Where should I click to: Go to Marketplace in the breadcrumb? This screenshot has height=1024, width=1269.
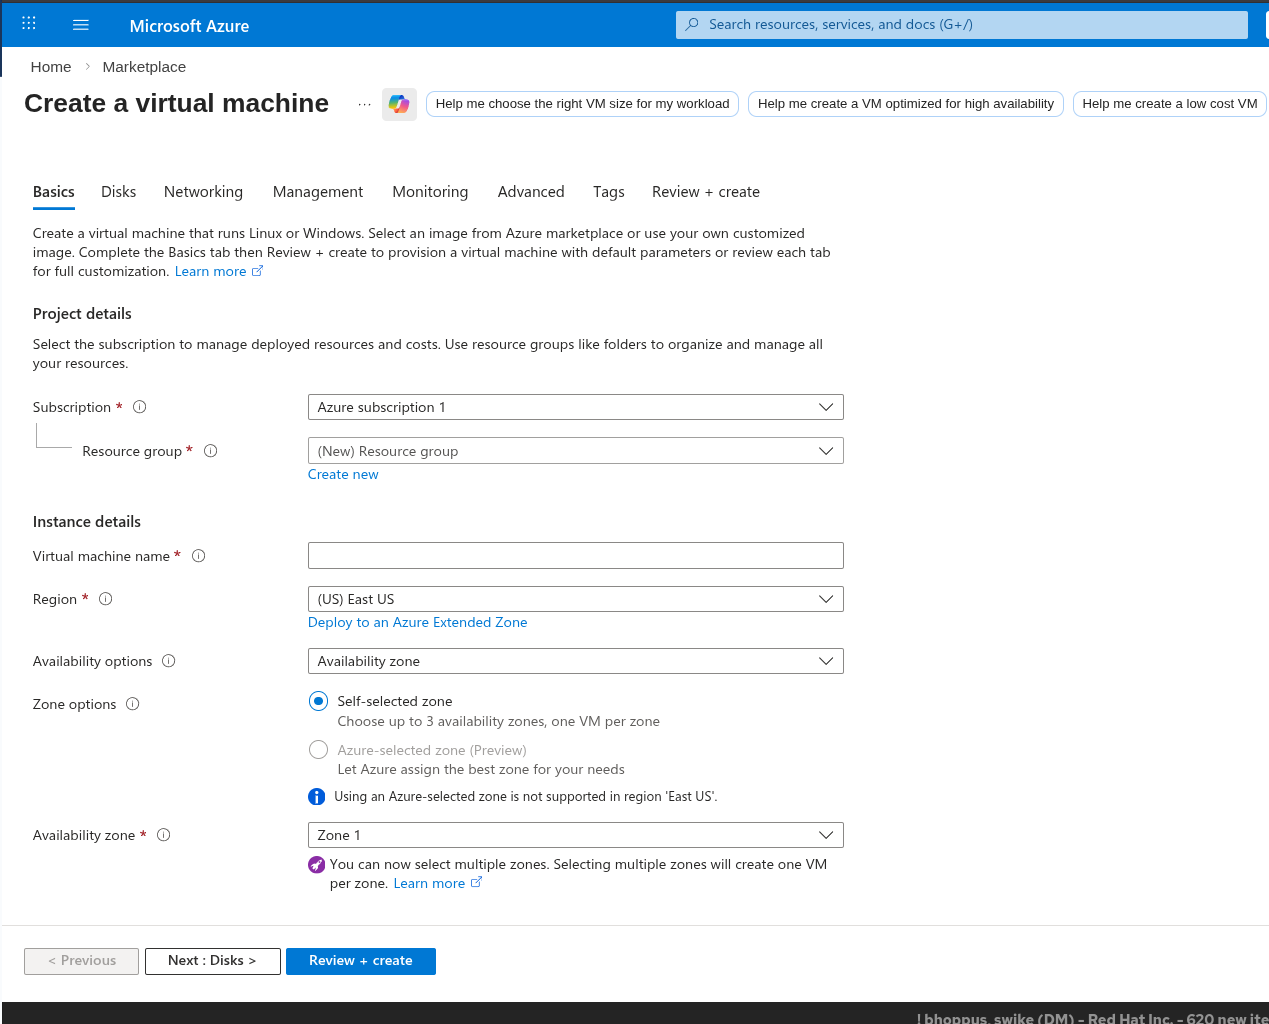pos(144,67)
